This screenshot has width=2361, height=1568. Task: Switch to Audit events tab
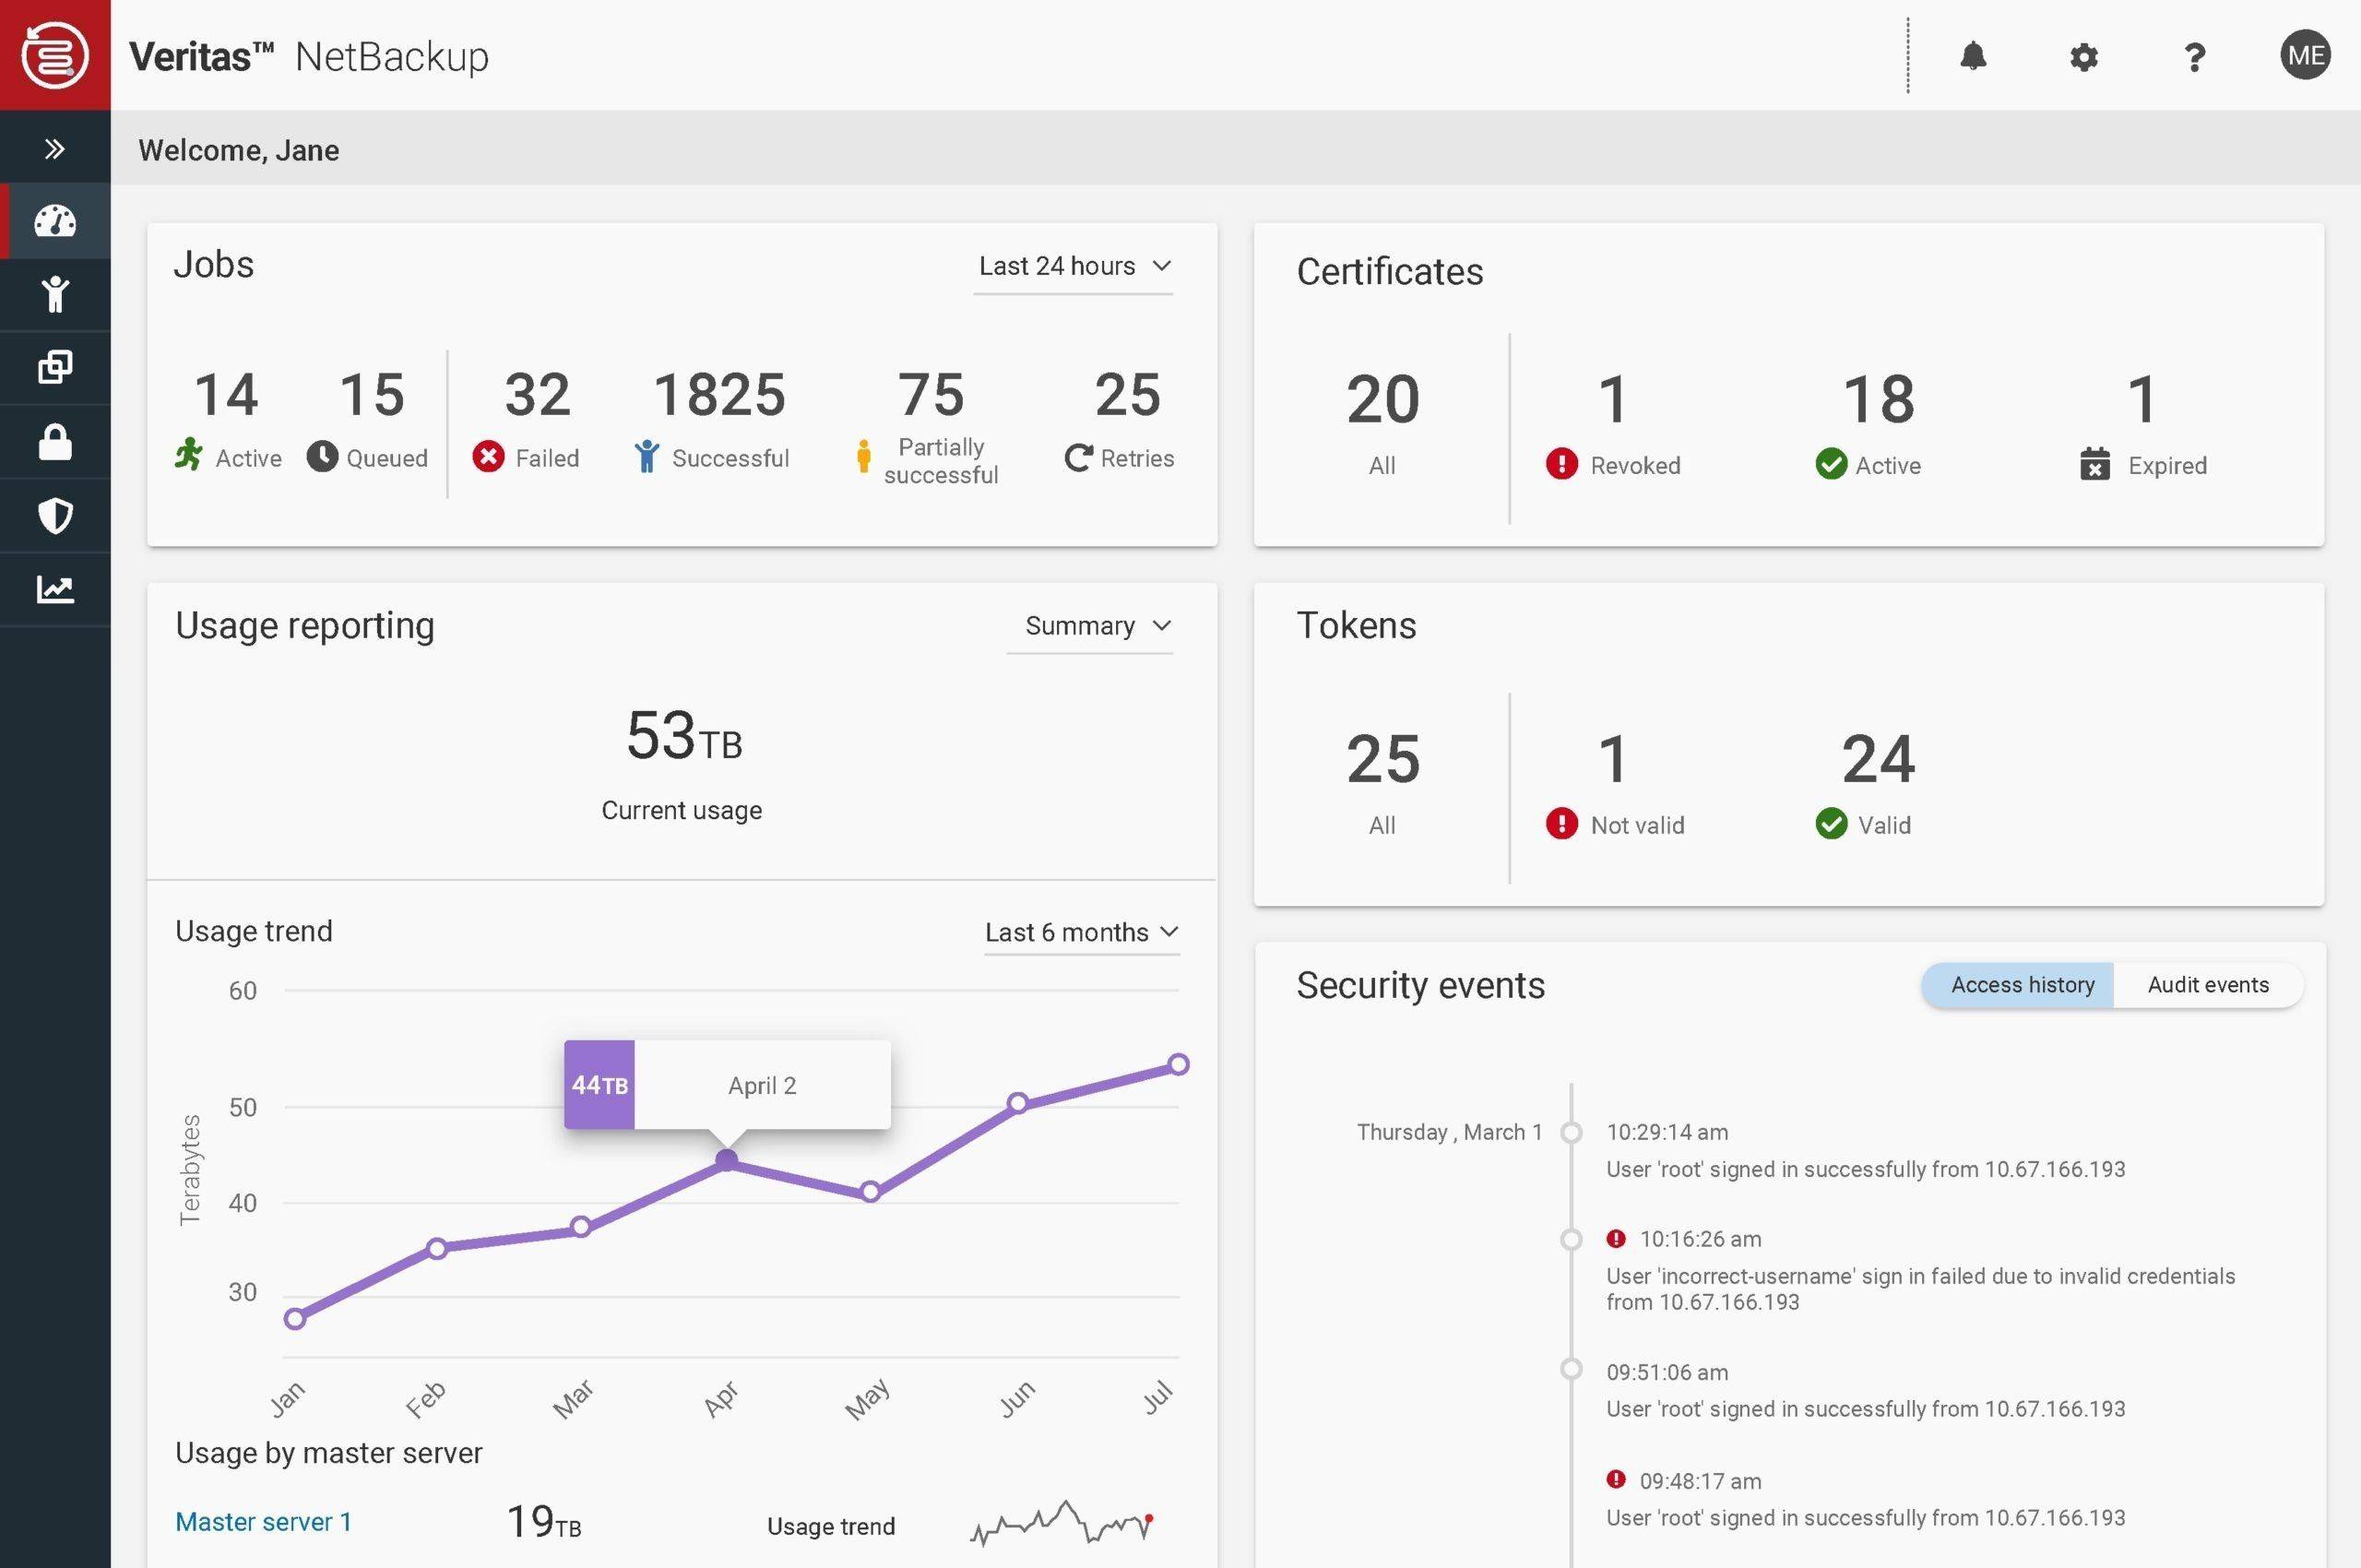(2208, 985)
